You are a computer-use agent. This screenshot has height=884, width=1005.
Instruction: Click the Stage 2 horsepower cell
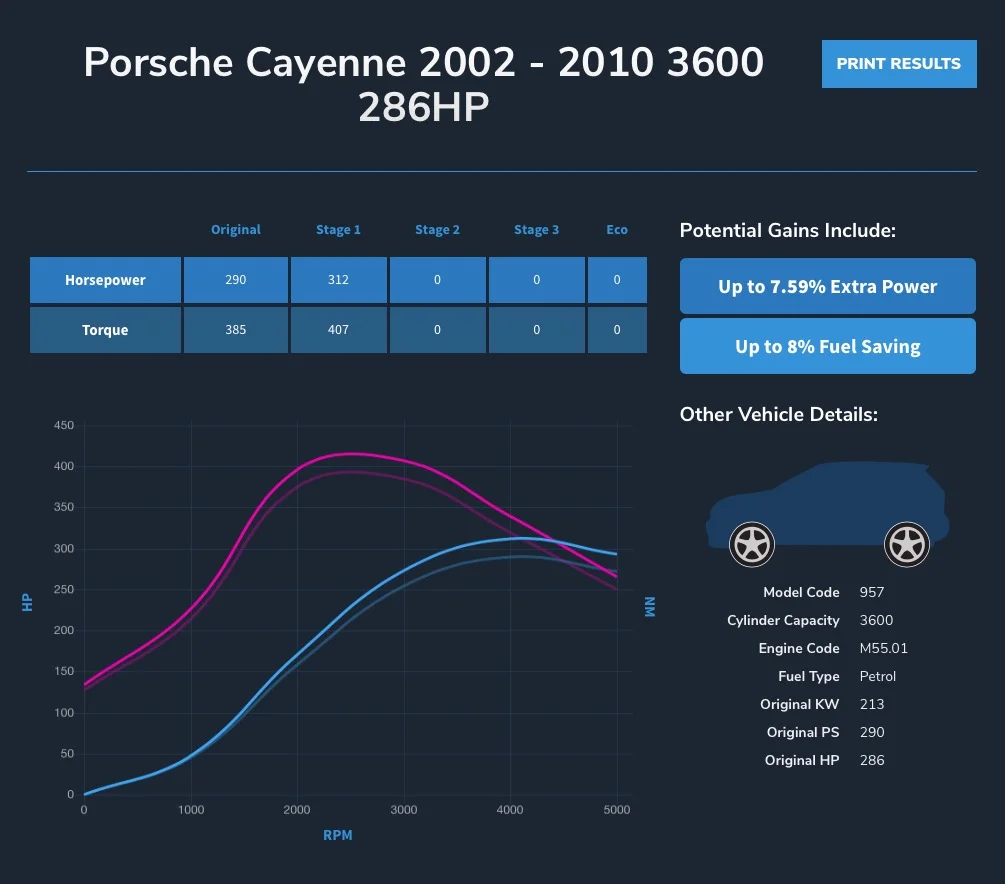pyautogui.click(x=437, y=280)
